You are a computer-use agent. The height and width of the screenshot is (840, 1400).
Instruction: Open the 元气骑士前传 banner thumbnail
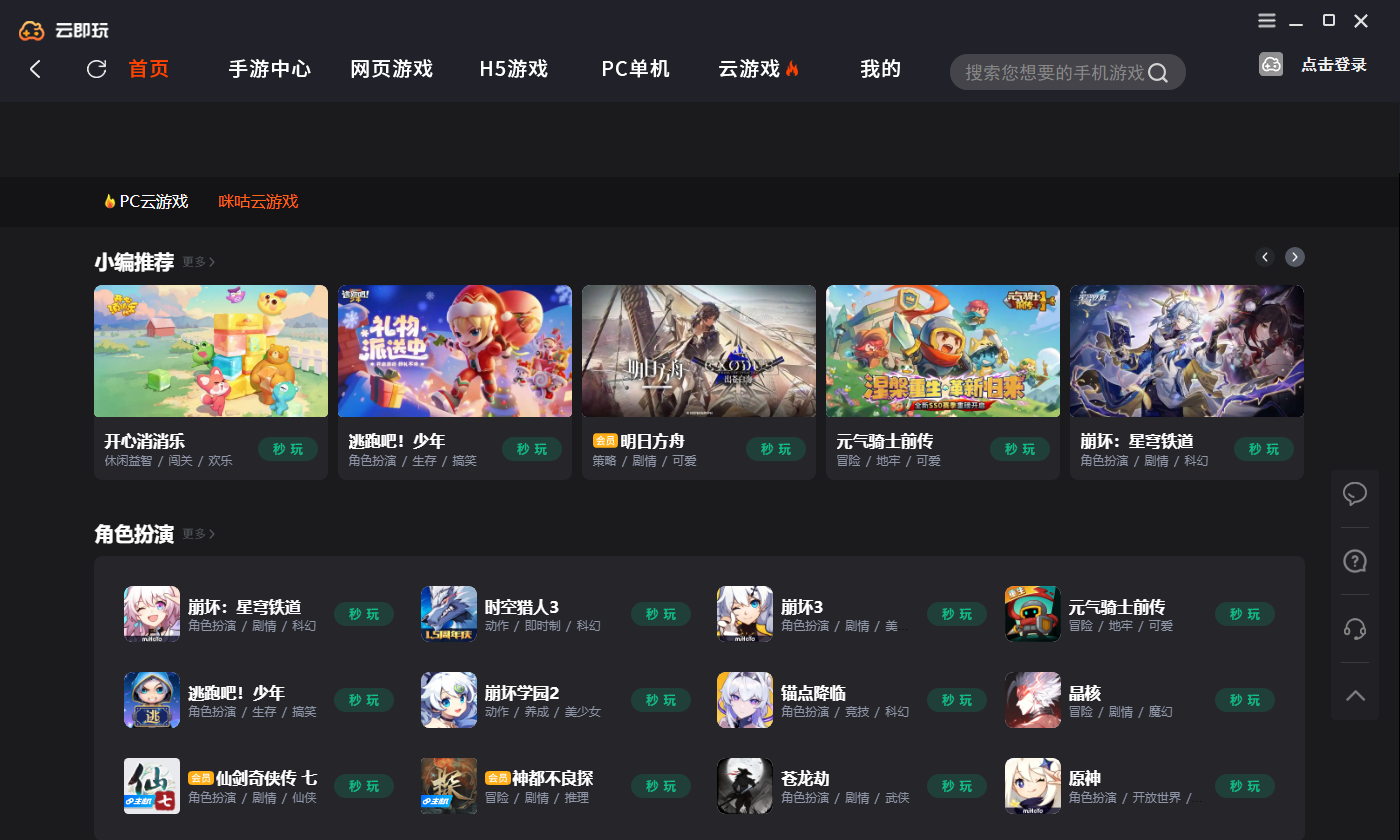pyautogui.click(x=943, y=351)
